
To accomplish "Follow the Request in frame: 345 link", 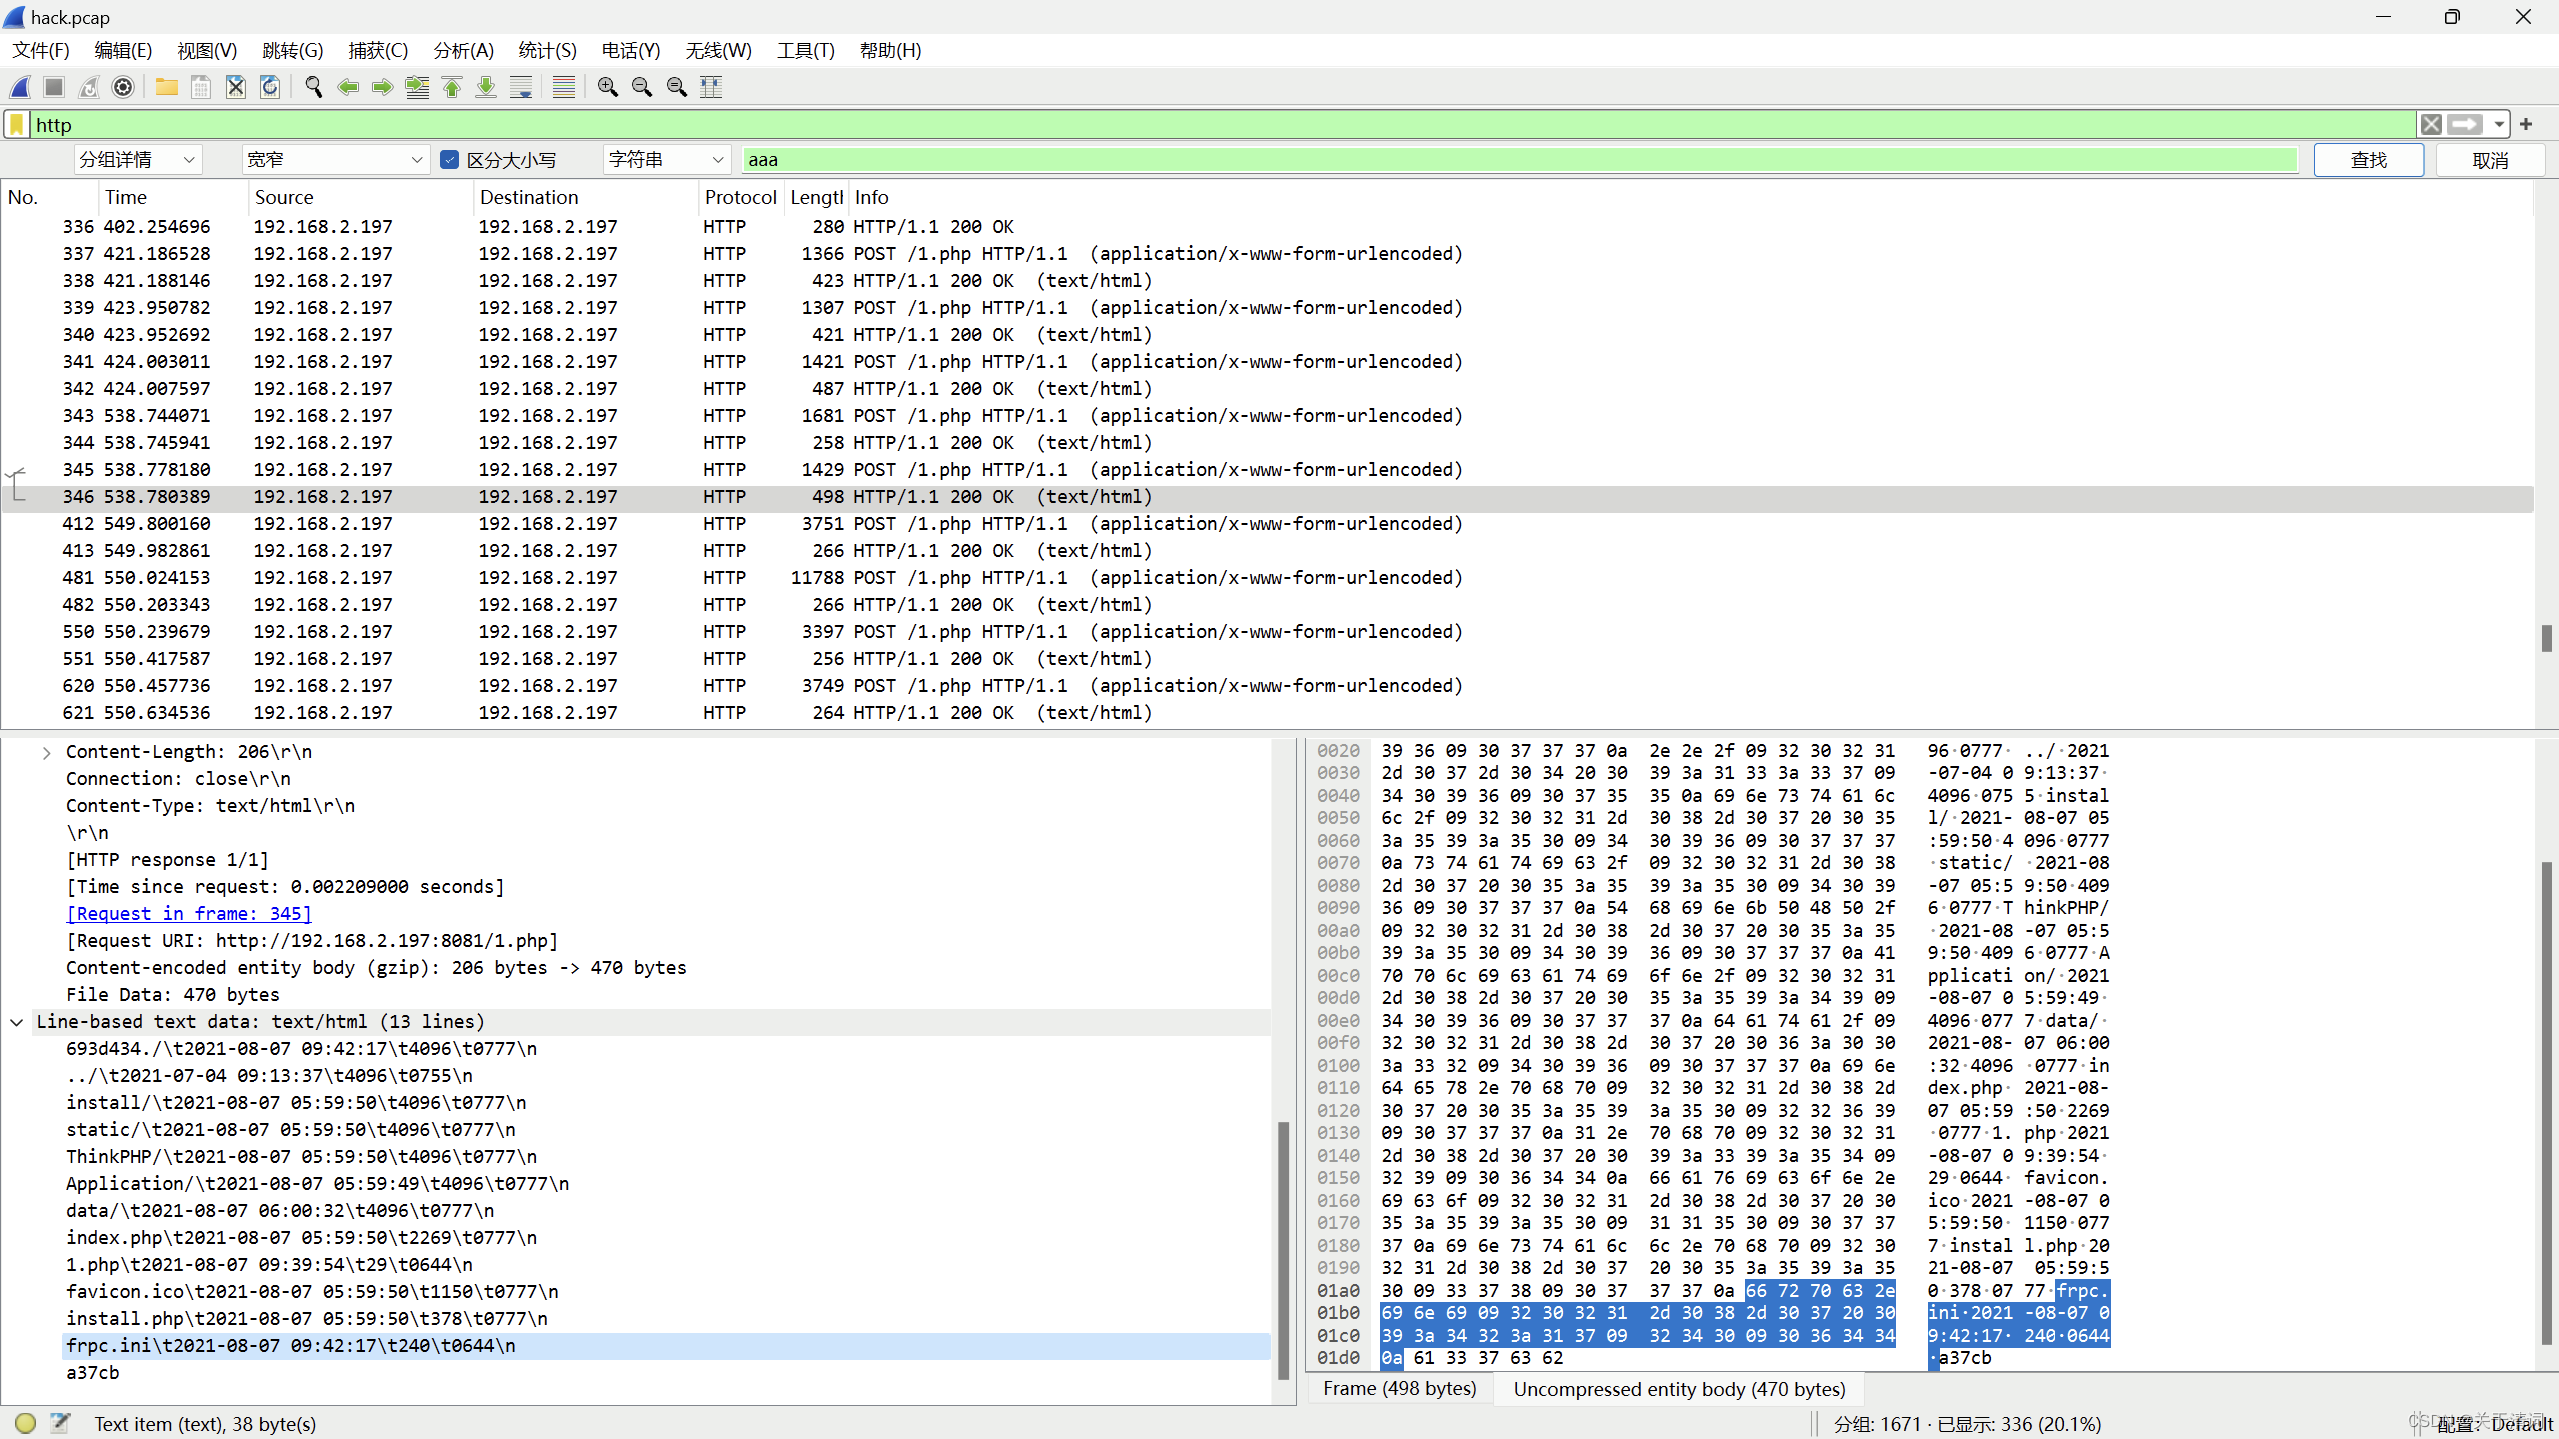I will tap(189, 914).
